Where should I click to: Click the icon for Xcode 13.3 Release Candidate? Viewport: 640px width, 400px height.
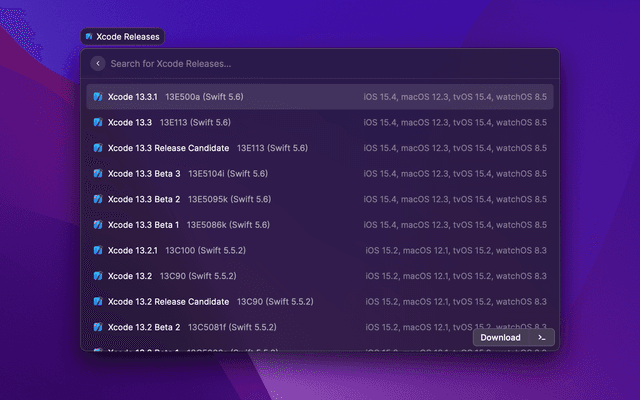97,148
